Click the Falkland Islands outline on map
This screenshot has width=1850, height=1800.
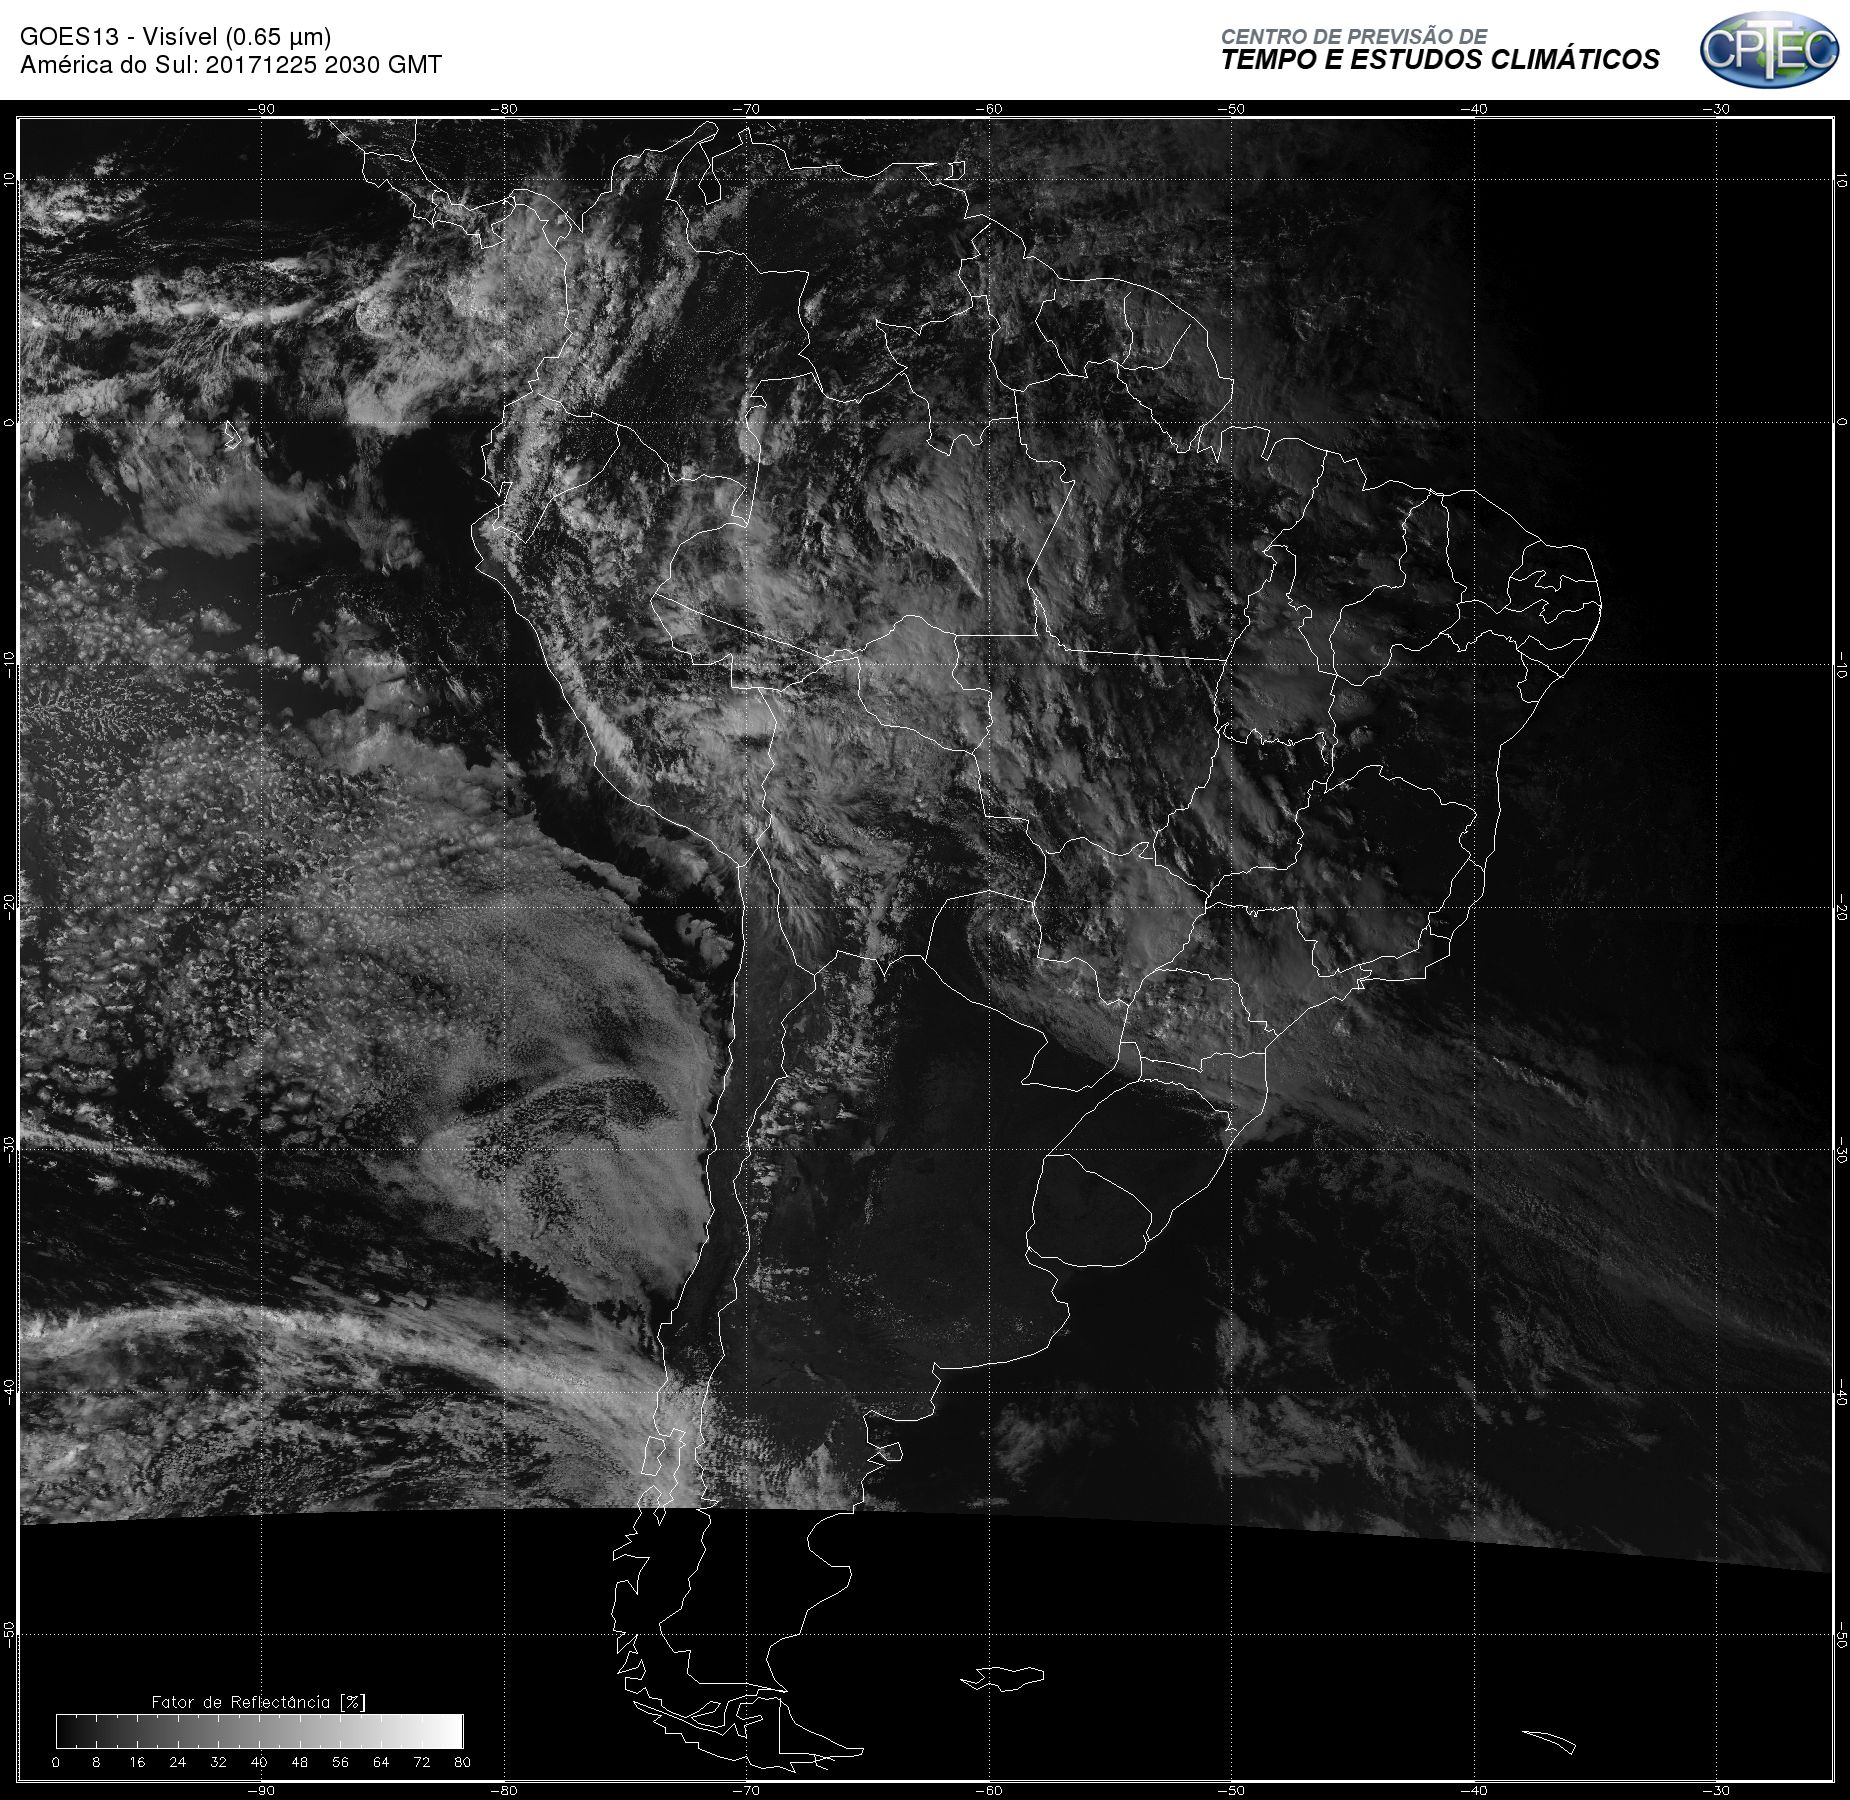pos(1003,1677)
